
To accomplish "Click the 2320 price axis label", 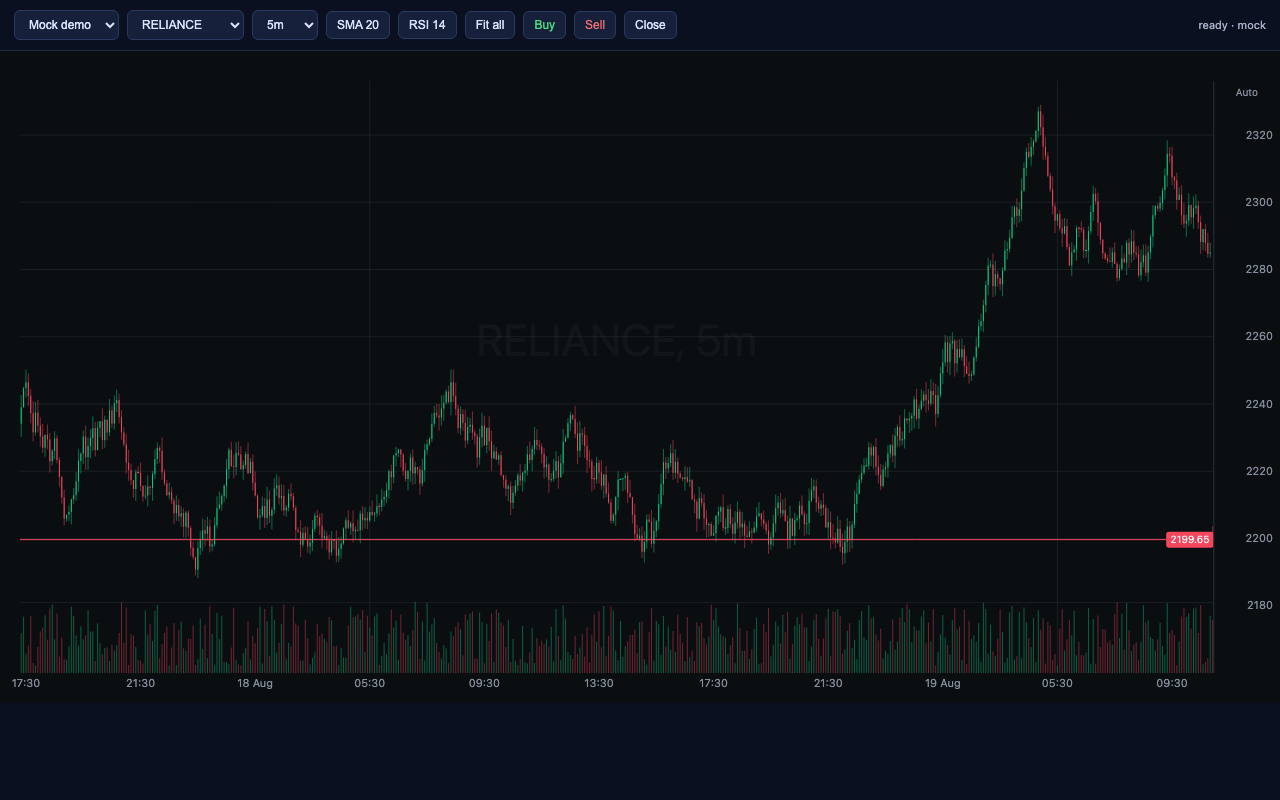I will point(1259,135).
